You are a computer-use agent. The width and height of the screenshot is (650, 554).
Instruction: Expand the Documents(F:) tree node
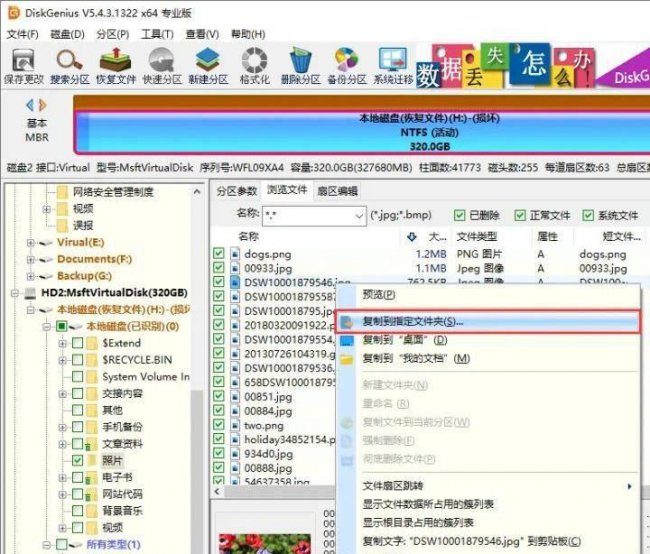30,260
